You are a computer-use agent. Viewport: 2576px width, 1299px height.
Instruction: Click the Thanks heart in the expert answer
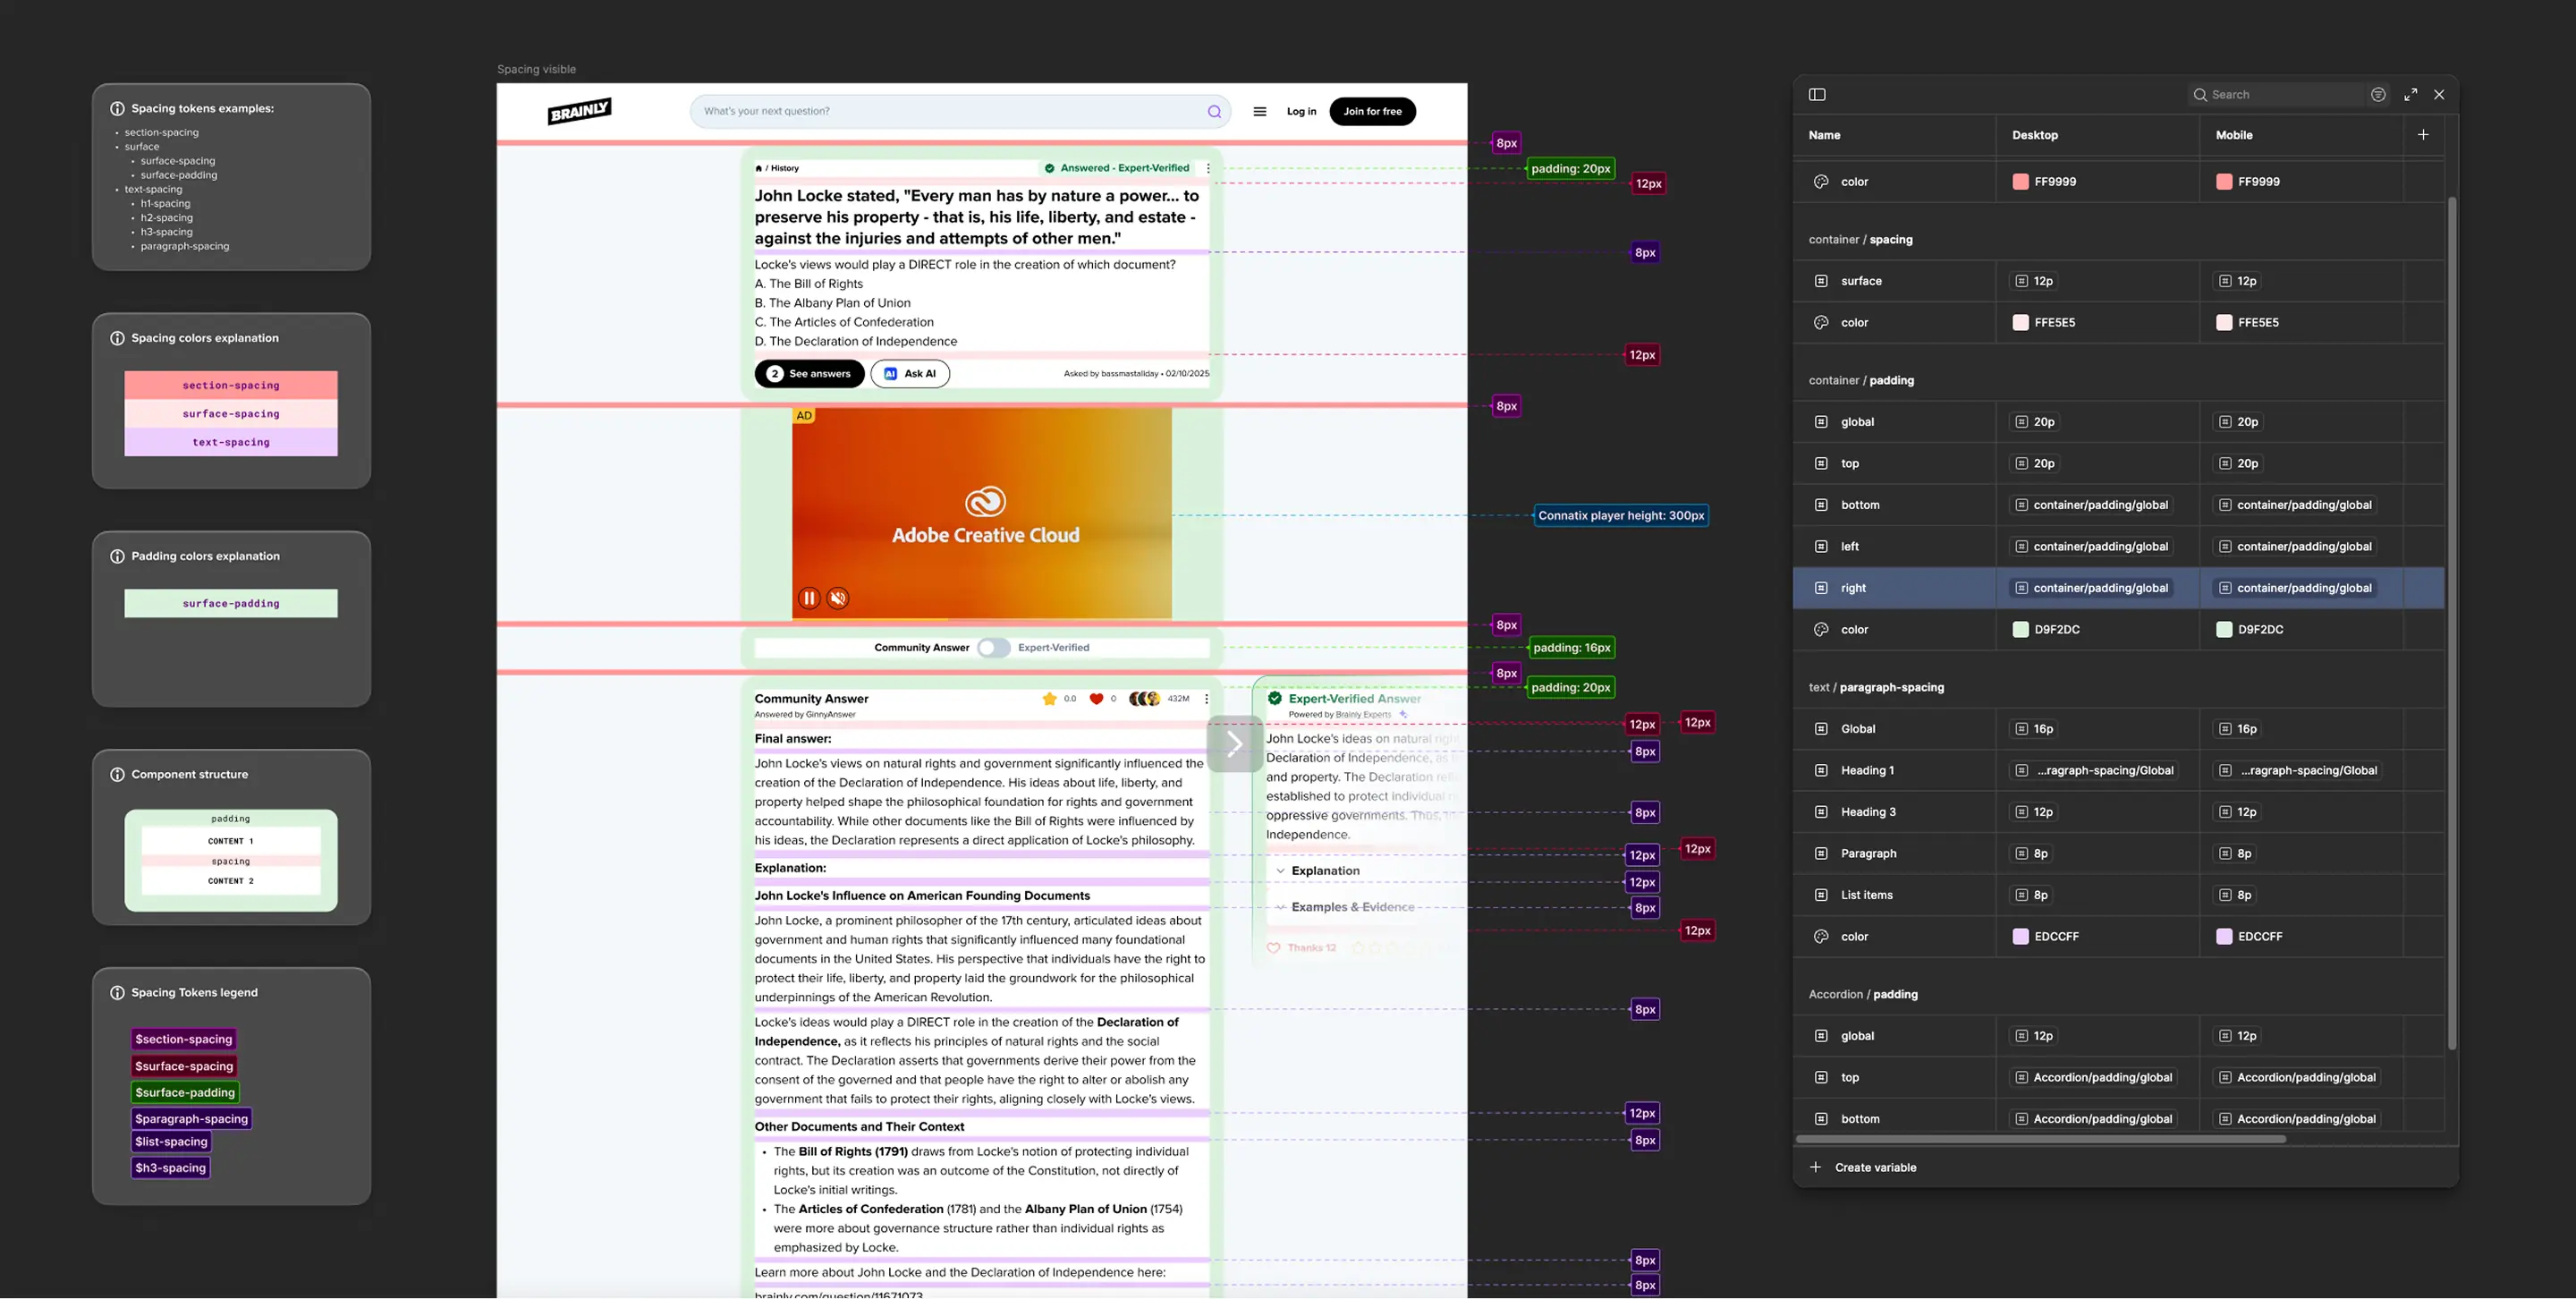point(1273,948)
